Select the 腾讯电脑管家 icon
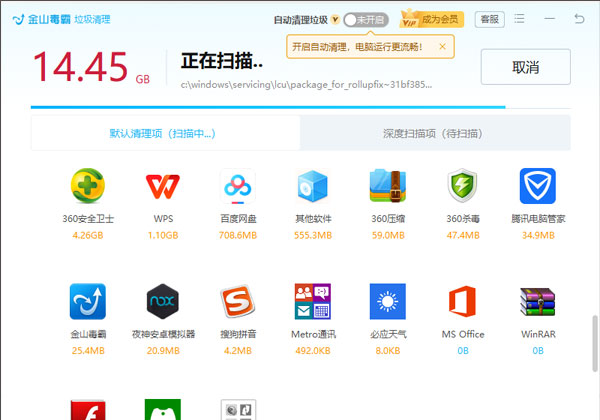This screenshot has width=600, height=420. (538, 186)
